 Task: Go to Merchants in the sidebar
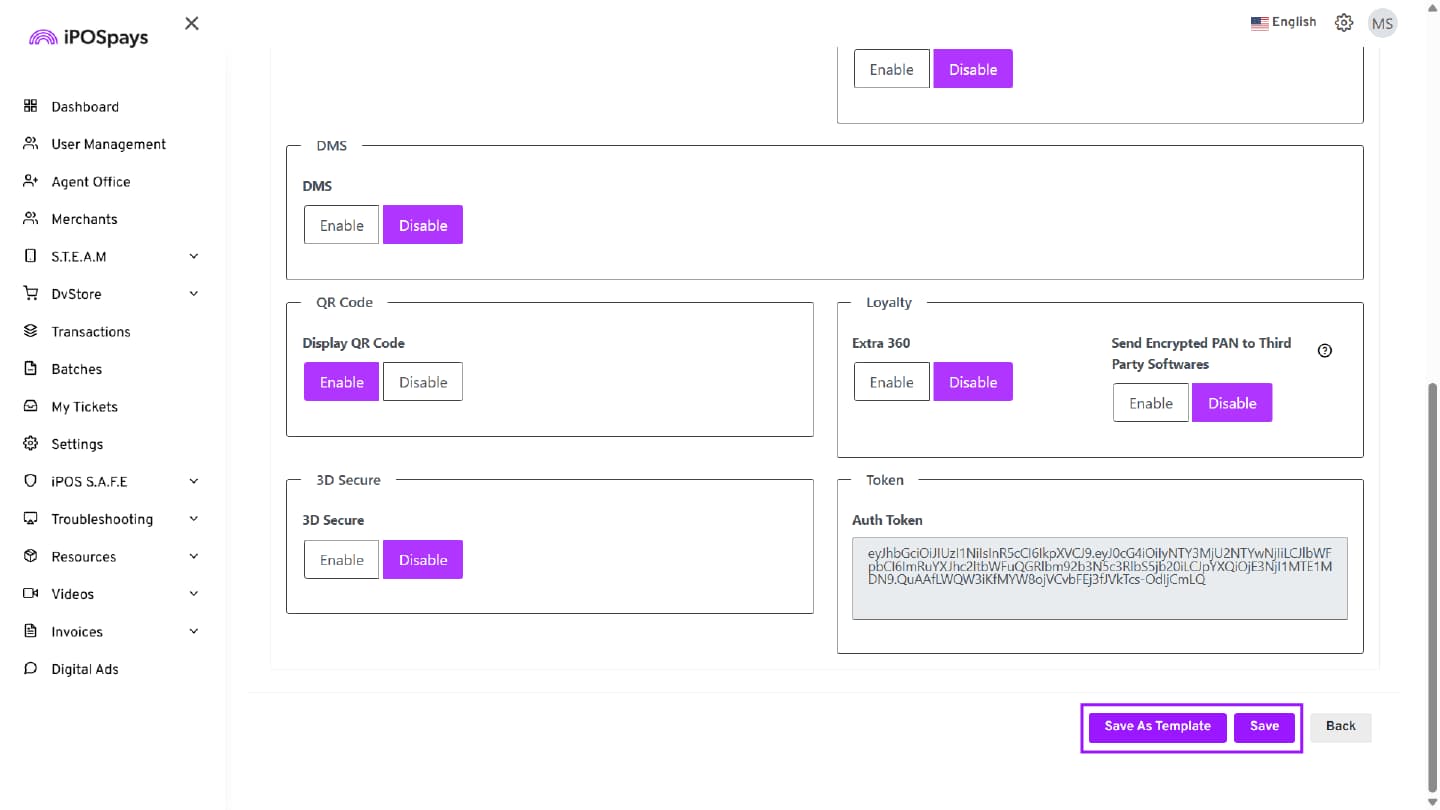coord(84,219)
